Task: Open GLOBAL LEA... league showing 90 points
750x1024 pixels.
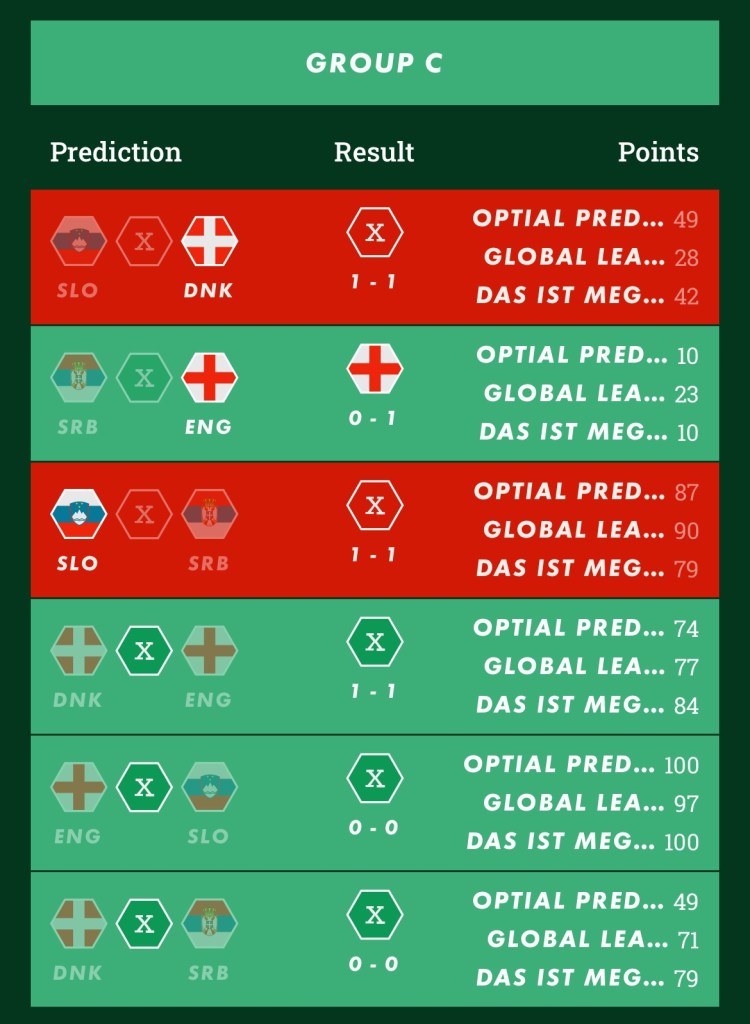Action: point(574,530)
